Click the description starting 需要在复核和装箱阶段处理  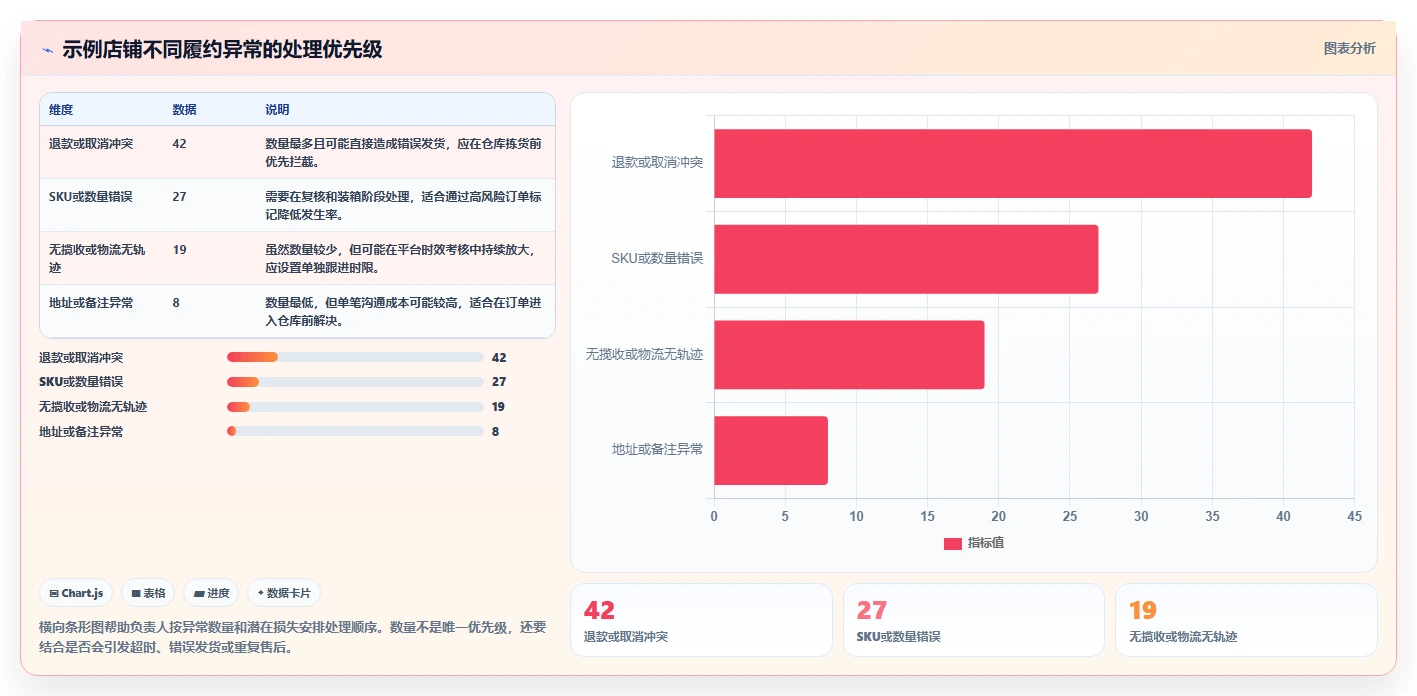[404, 206]
